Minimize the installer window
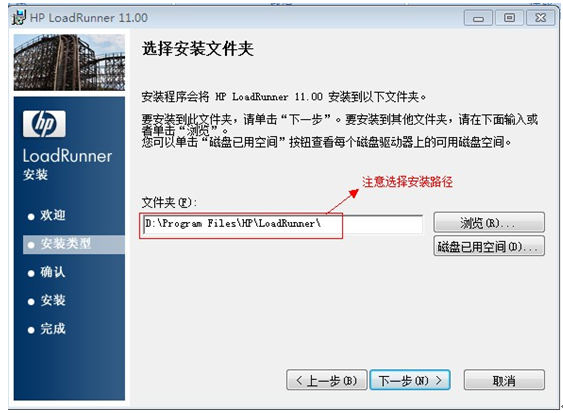 point(478,18)
